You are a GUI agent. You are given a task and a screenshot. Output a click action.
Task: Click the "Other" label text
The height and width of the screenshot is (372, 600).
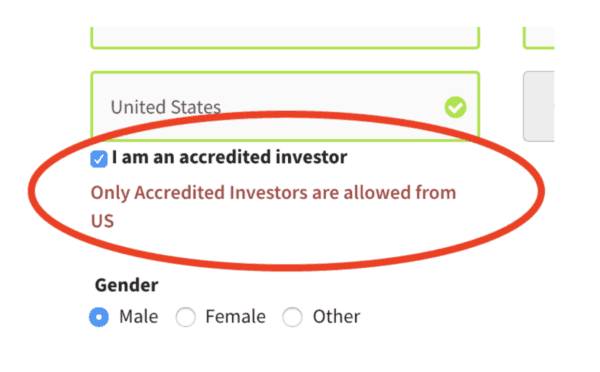(x=336, y=317)
